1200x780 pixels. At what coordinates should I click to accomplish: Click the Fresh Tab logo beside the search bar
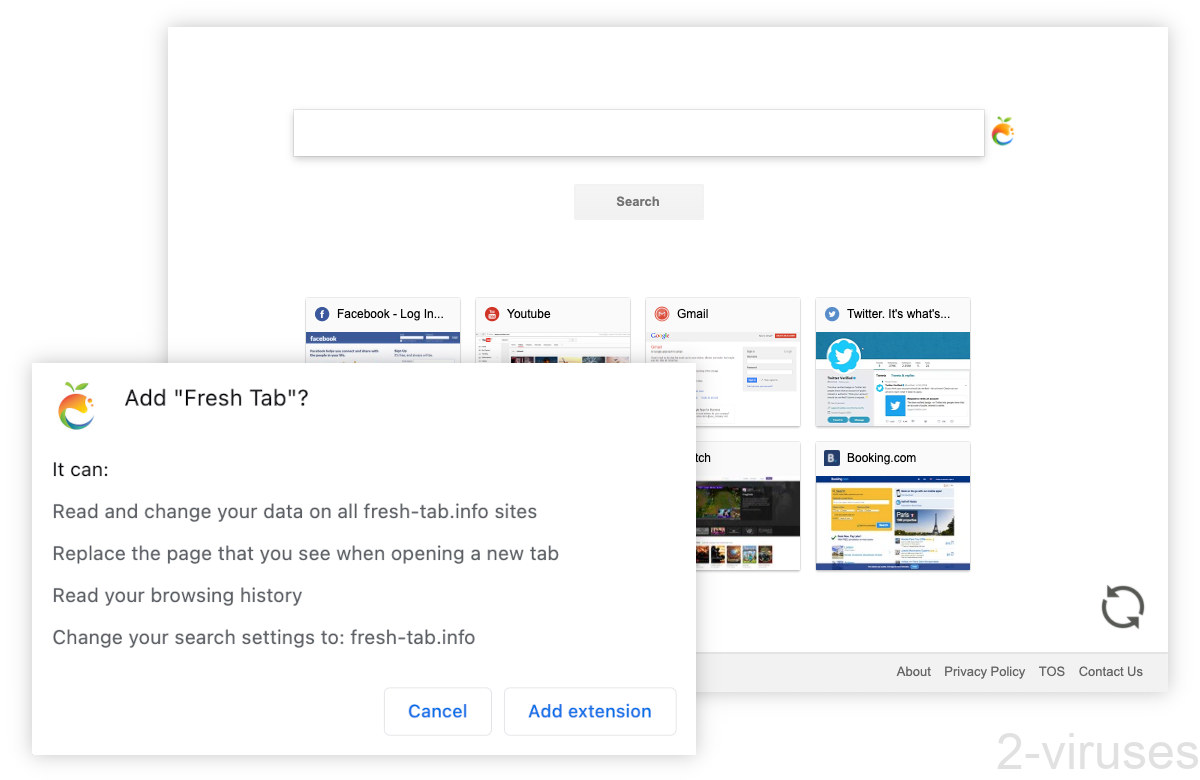pyautogui.click(x=1003, y=131)
